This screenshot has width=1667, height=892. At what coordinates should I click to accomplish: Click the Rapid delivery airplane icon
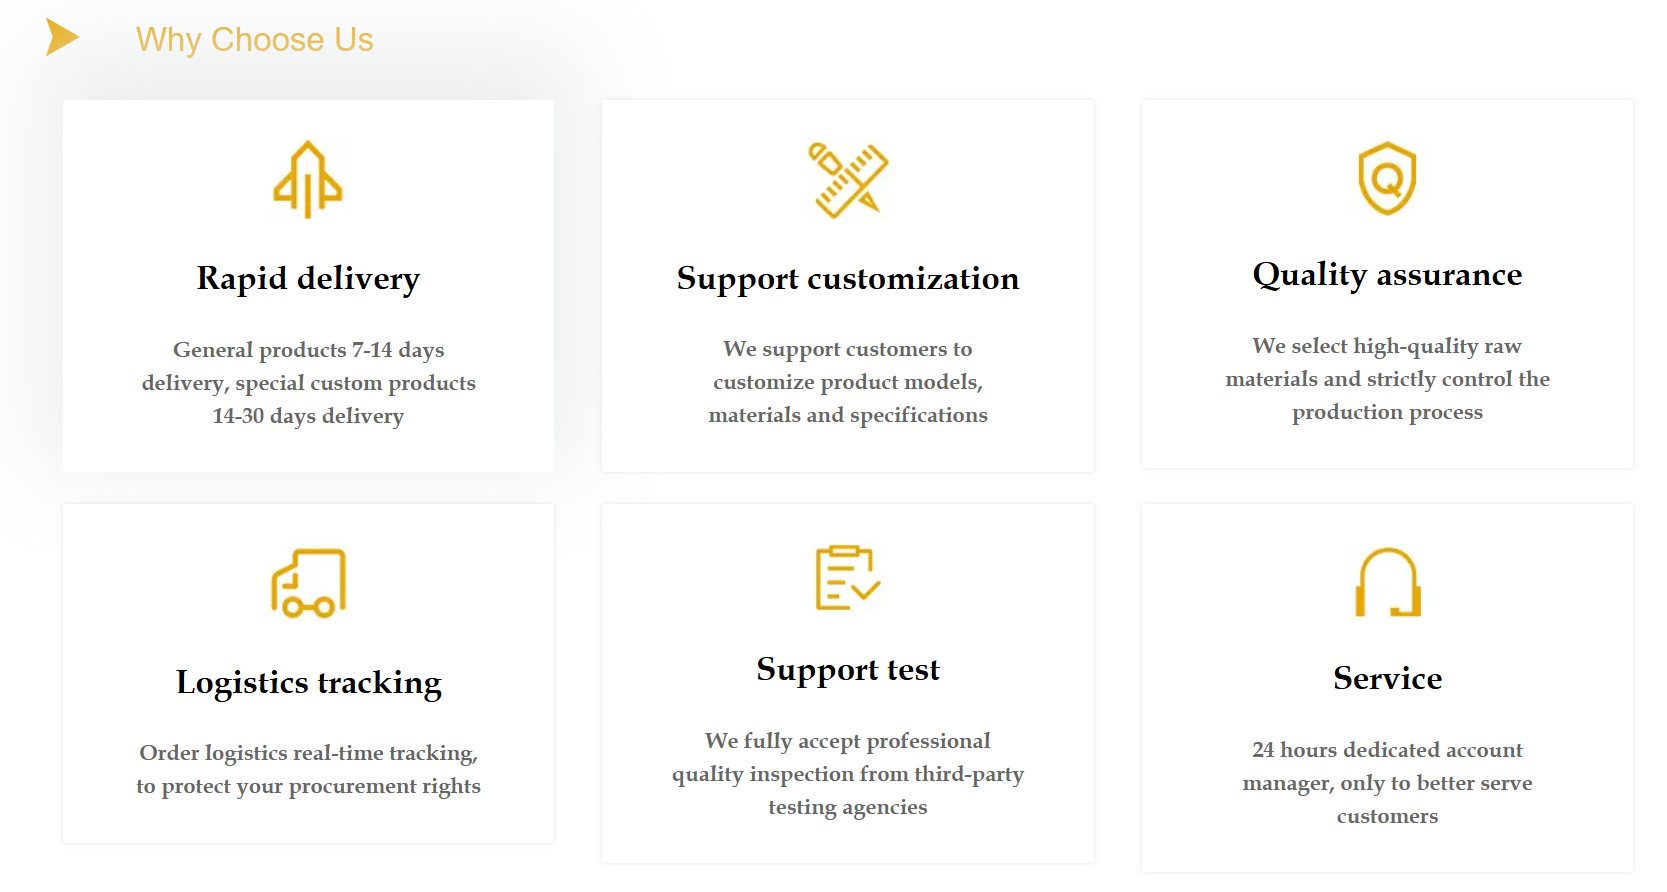(x=308, y=180)
